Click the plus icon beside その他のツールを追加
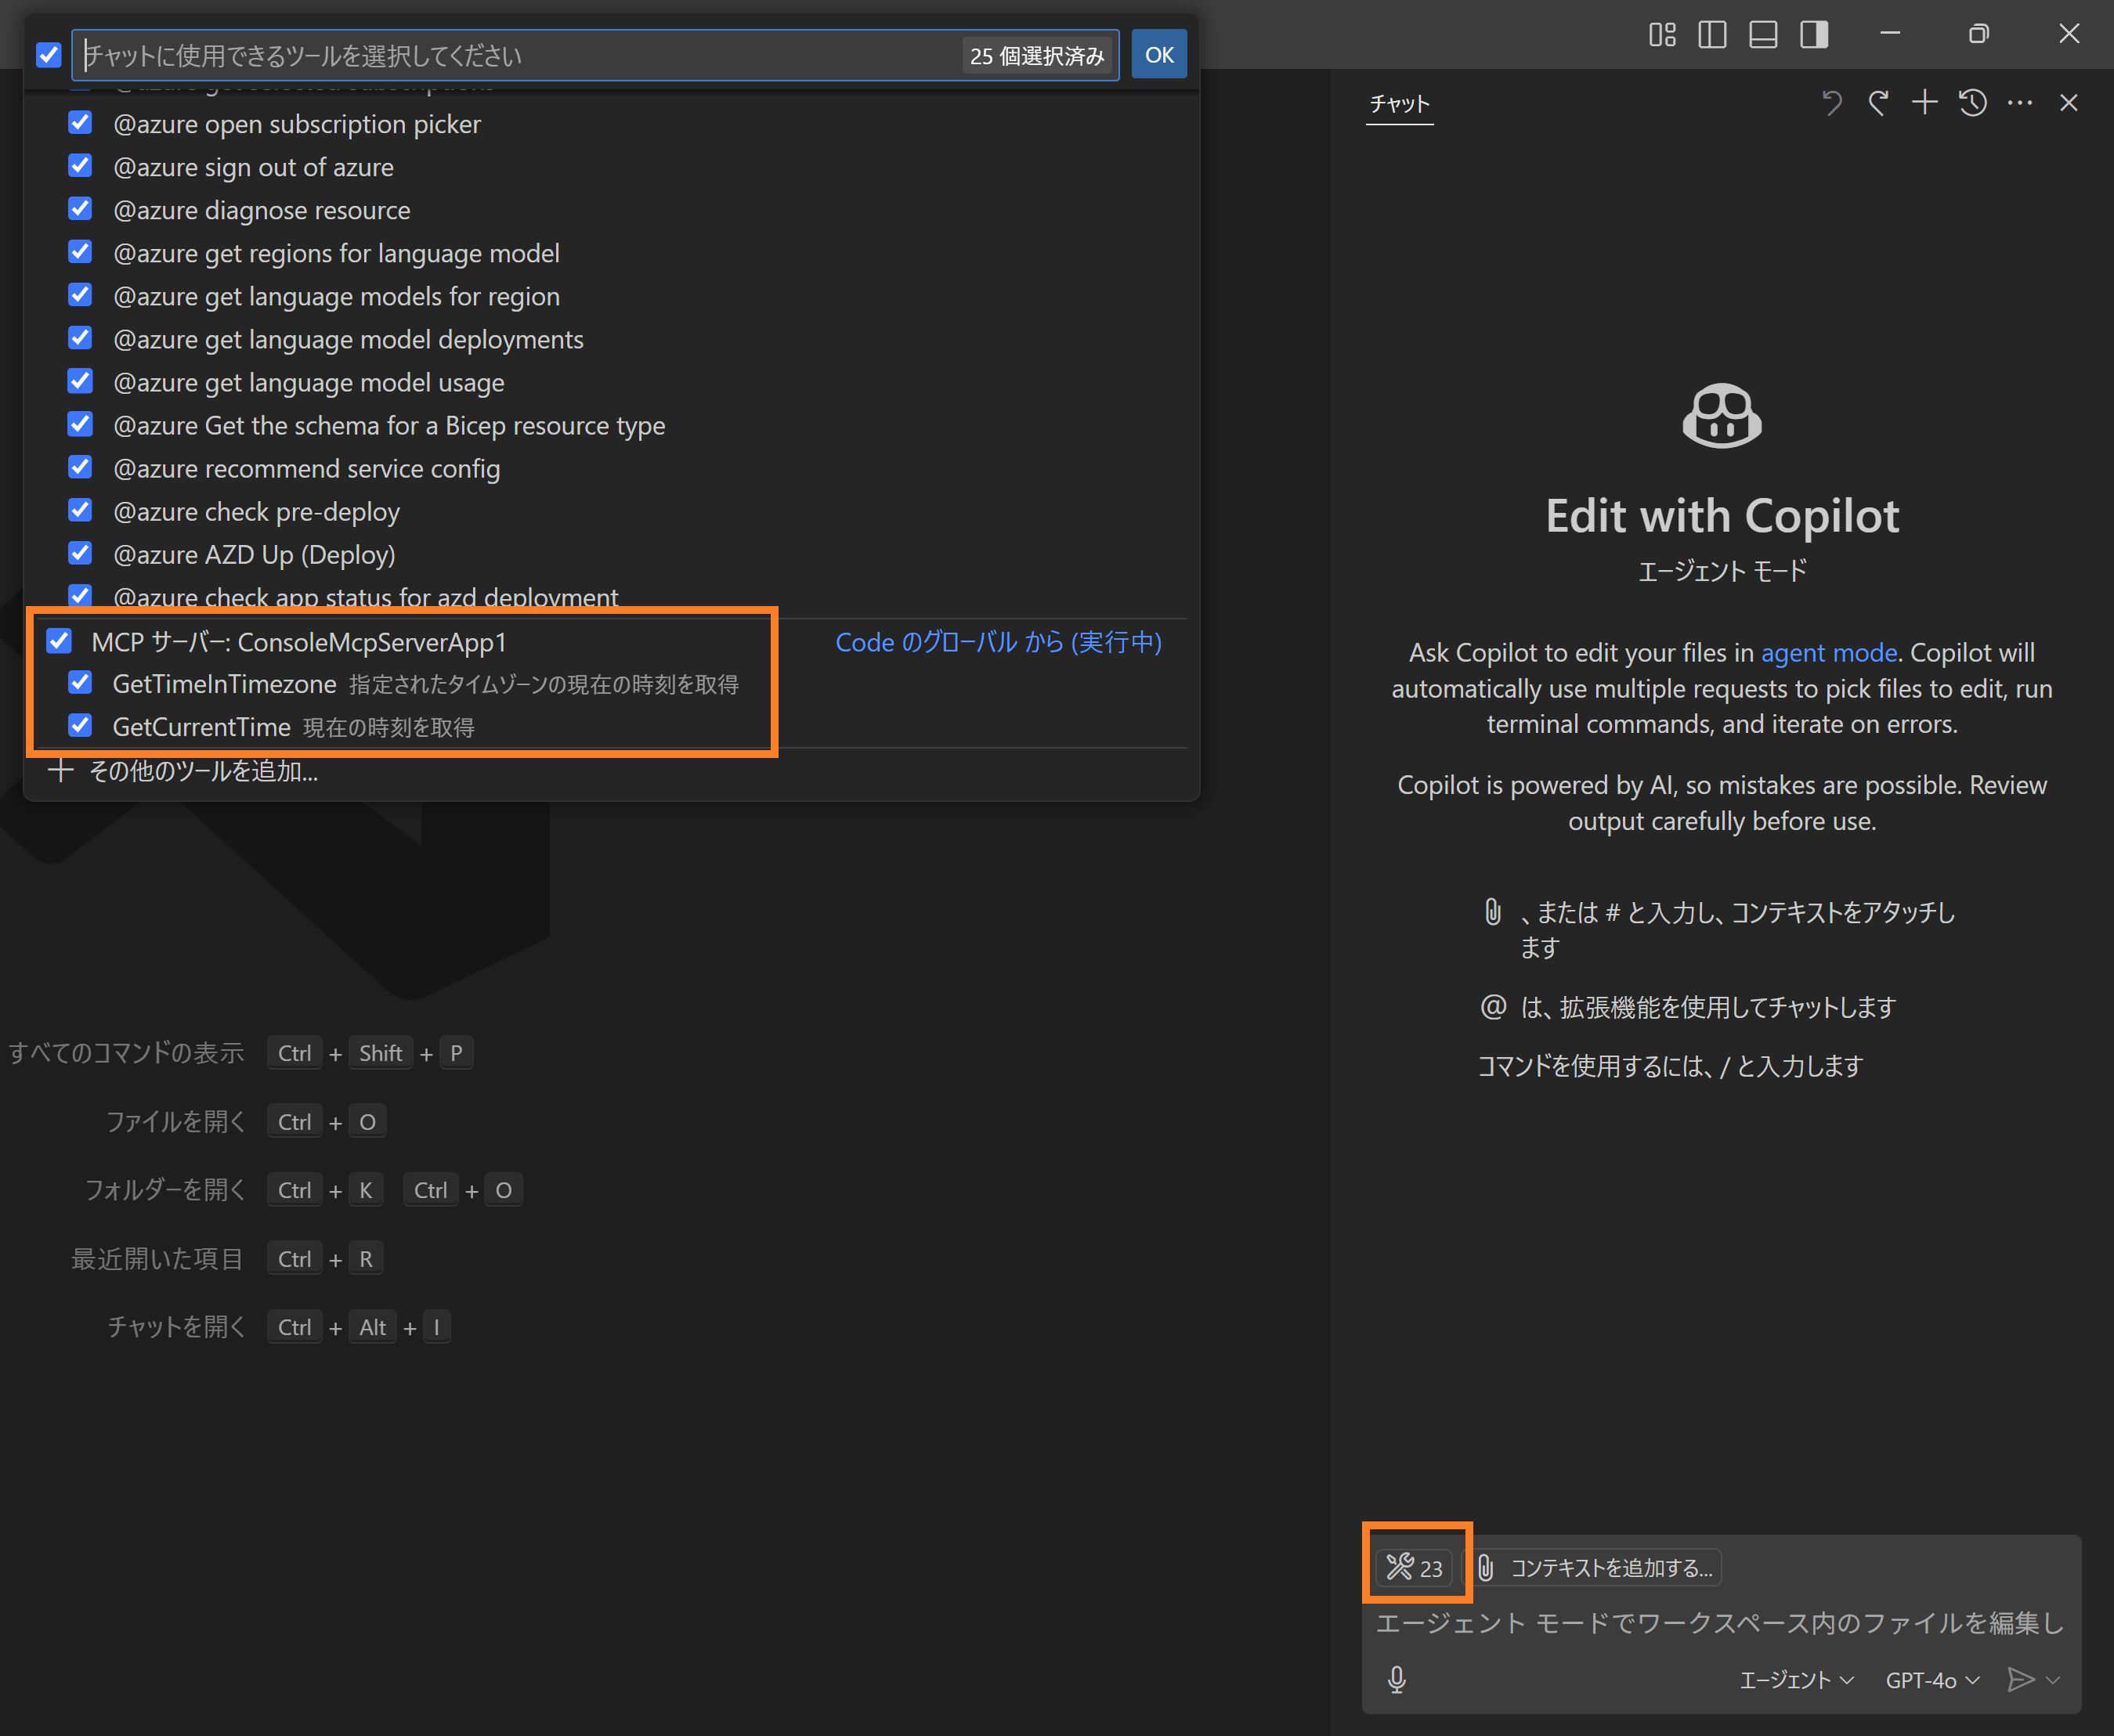 61,771
